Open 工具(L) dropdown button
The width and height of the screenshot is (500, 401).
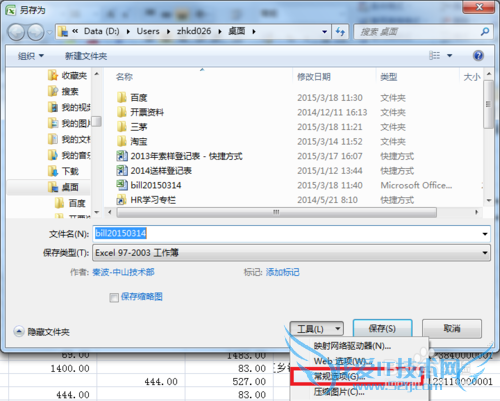[x=316, y=329]
